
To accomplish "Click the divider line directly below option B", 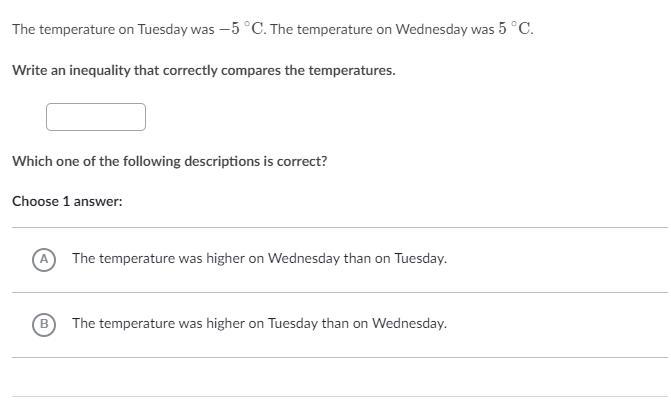I will click(x=340, y=357).
